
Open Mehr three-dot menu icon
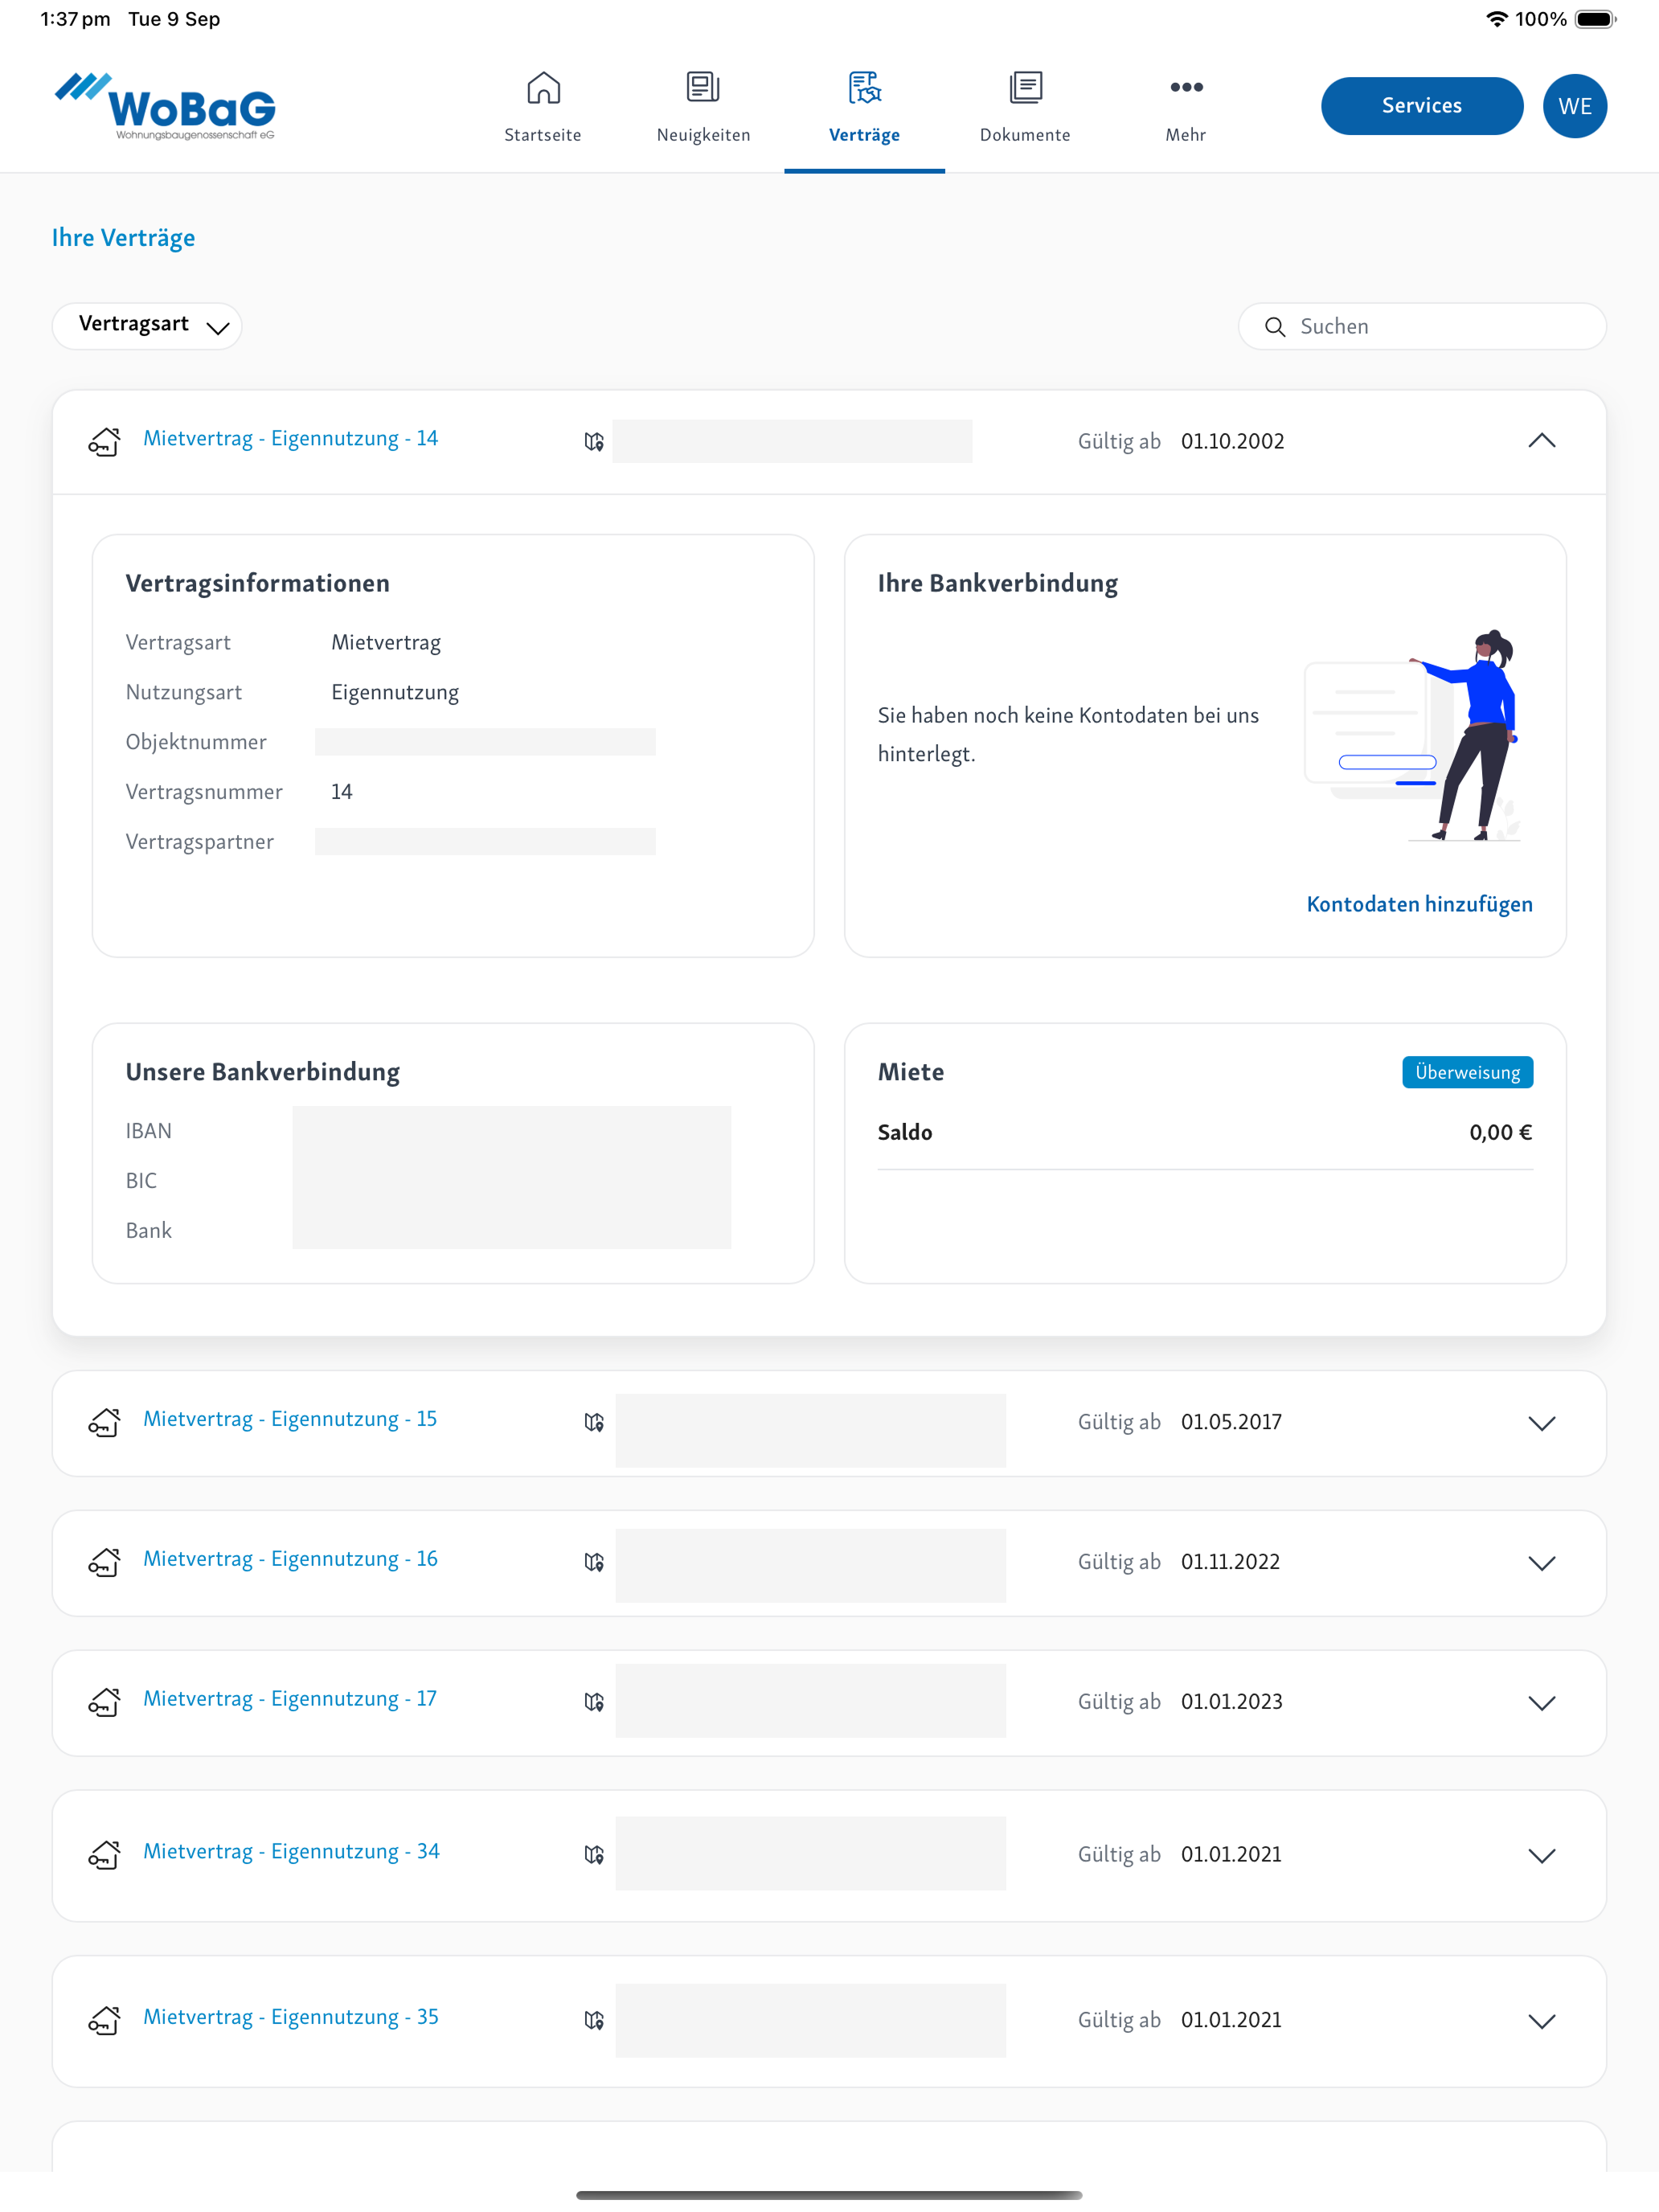[x=1186, y=88]
